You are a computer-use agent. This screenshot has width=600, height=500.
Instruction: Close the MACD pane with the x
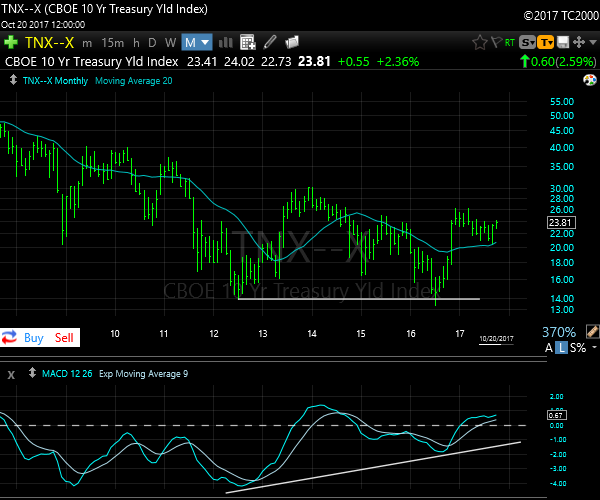coord(11,375)
